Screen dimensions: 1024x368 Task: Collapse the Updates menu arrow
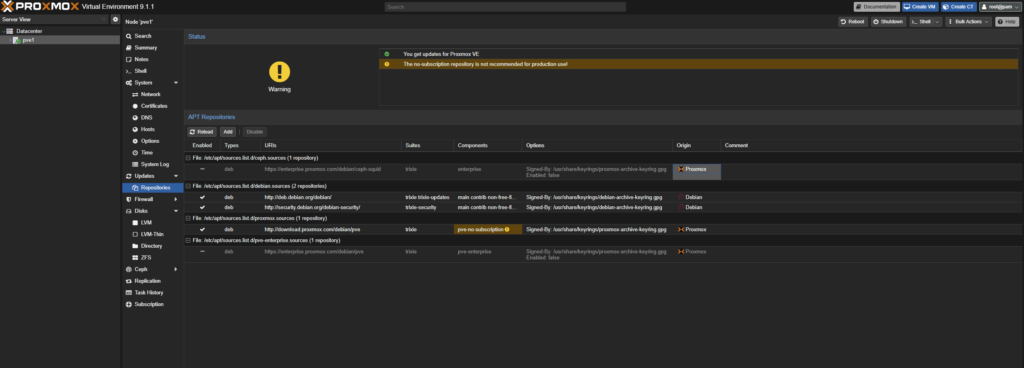pos(176,176)
